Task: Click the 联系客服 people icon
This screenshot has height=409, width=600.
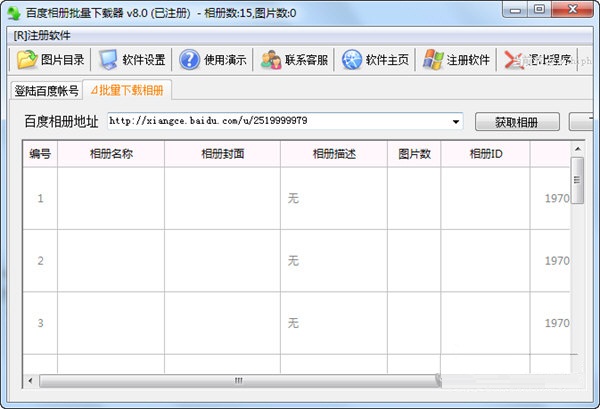Action: tap(271, 60)
